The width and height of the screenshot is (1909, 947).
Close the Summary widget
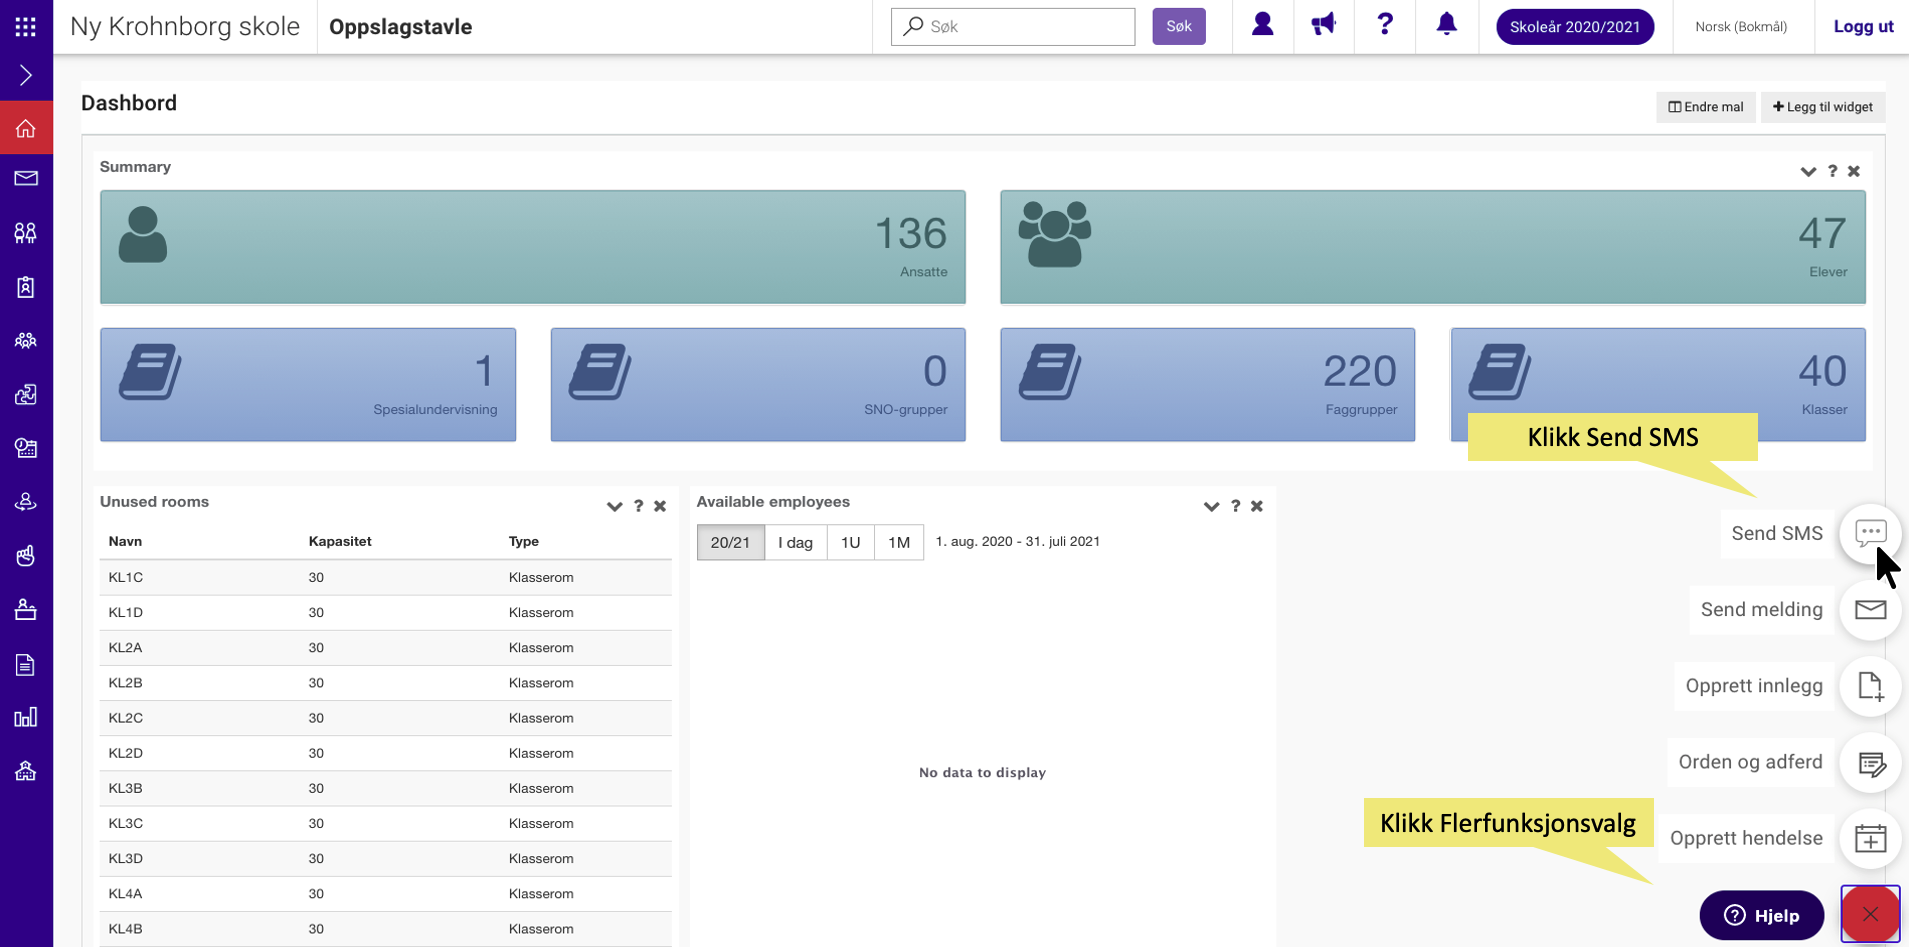(x=1854, y=171)
